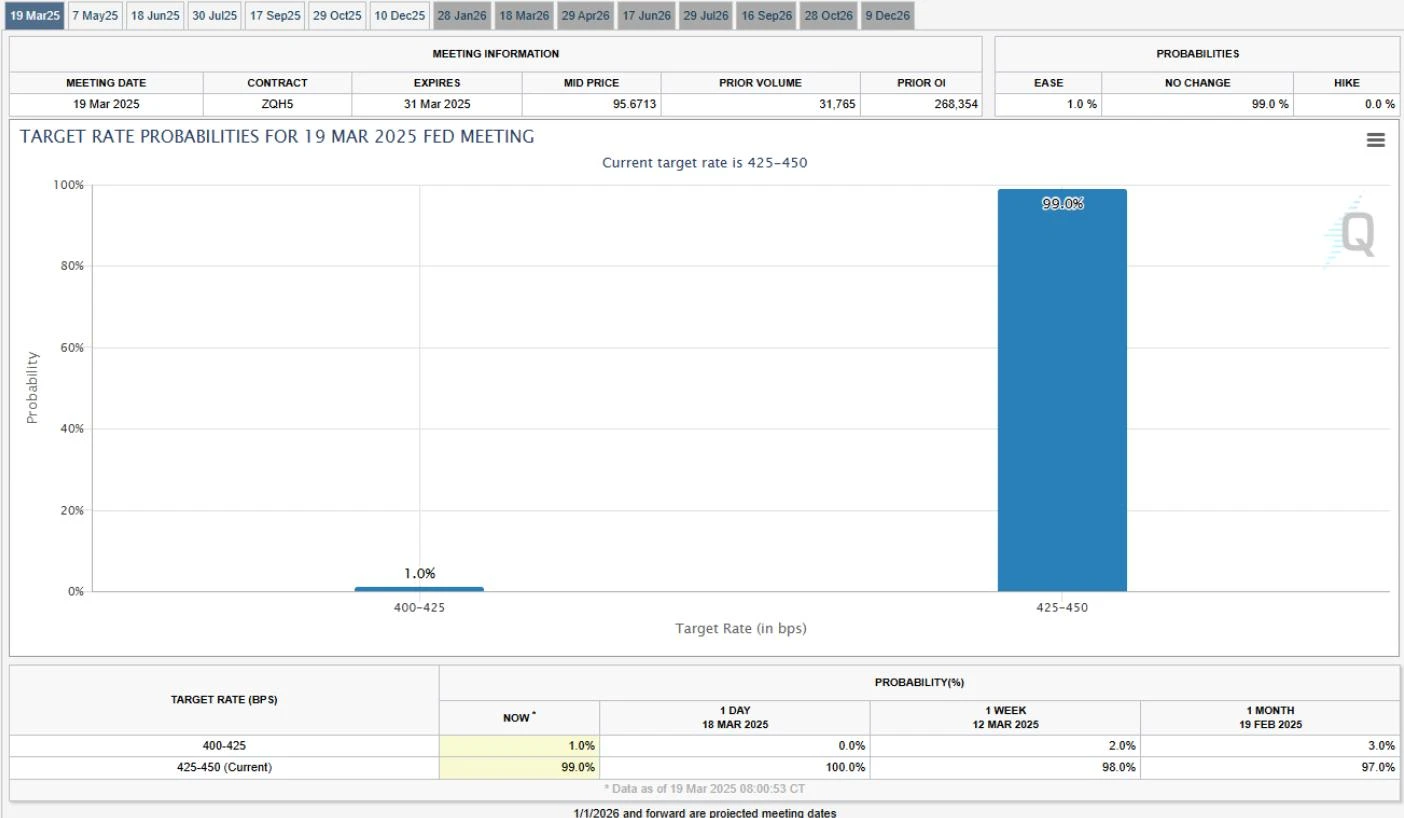
Task: Click the active 19 Mar25 tab
Action: point(34,16)
